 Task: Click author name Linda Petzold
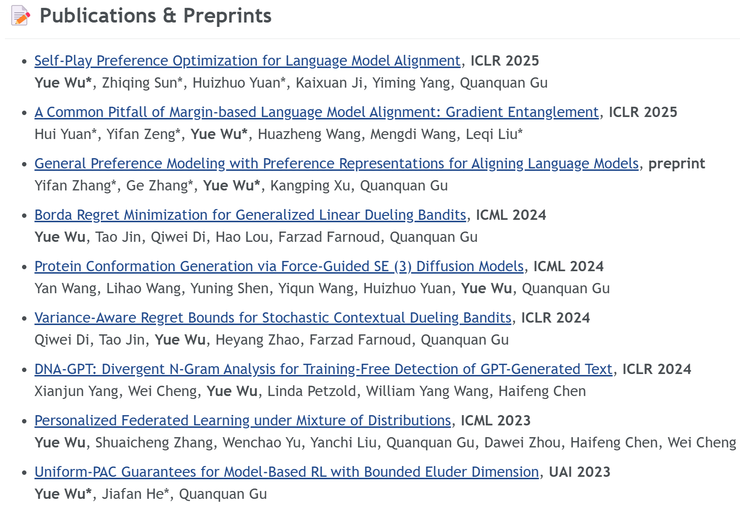click(x=311, y=392)
